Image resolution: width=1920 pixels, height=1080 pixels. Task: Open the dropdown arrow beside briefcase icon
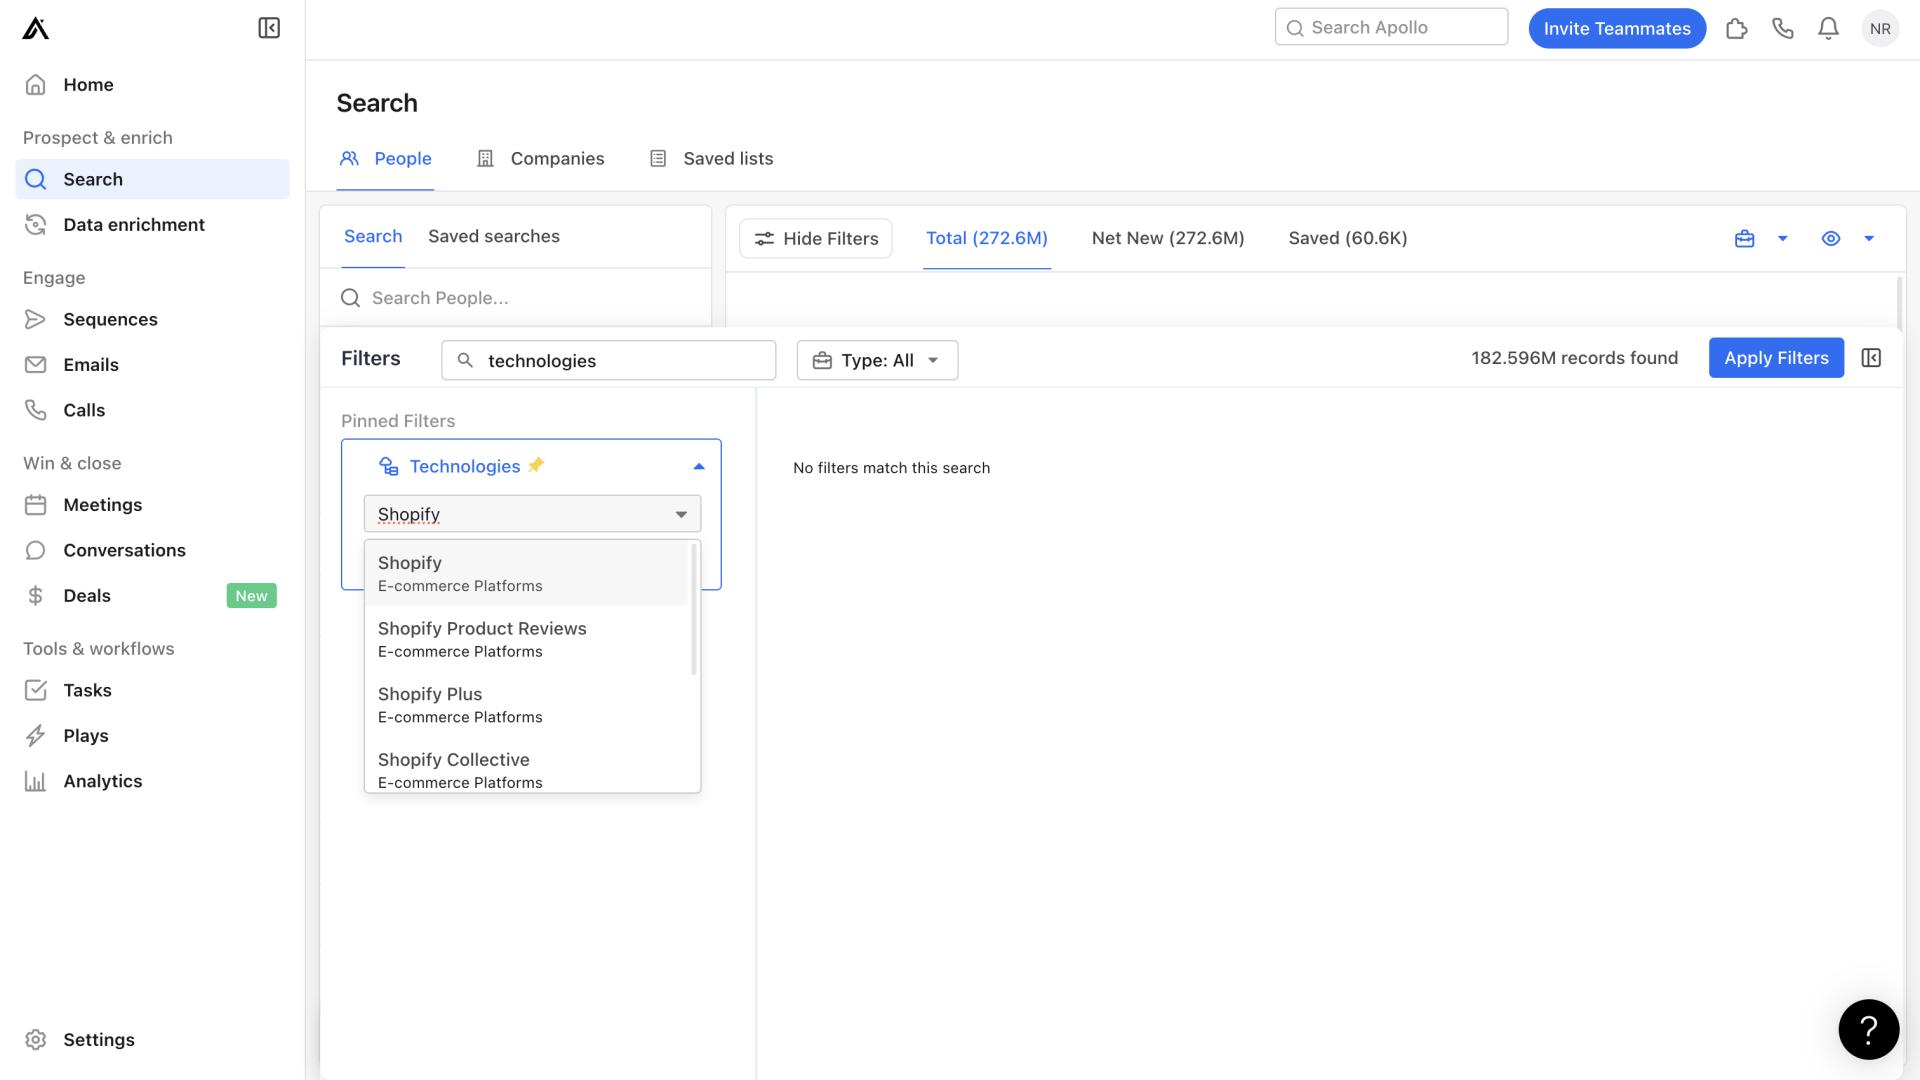click(1782, 239)
